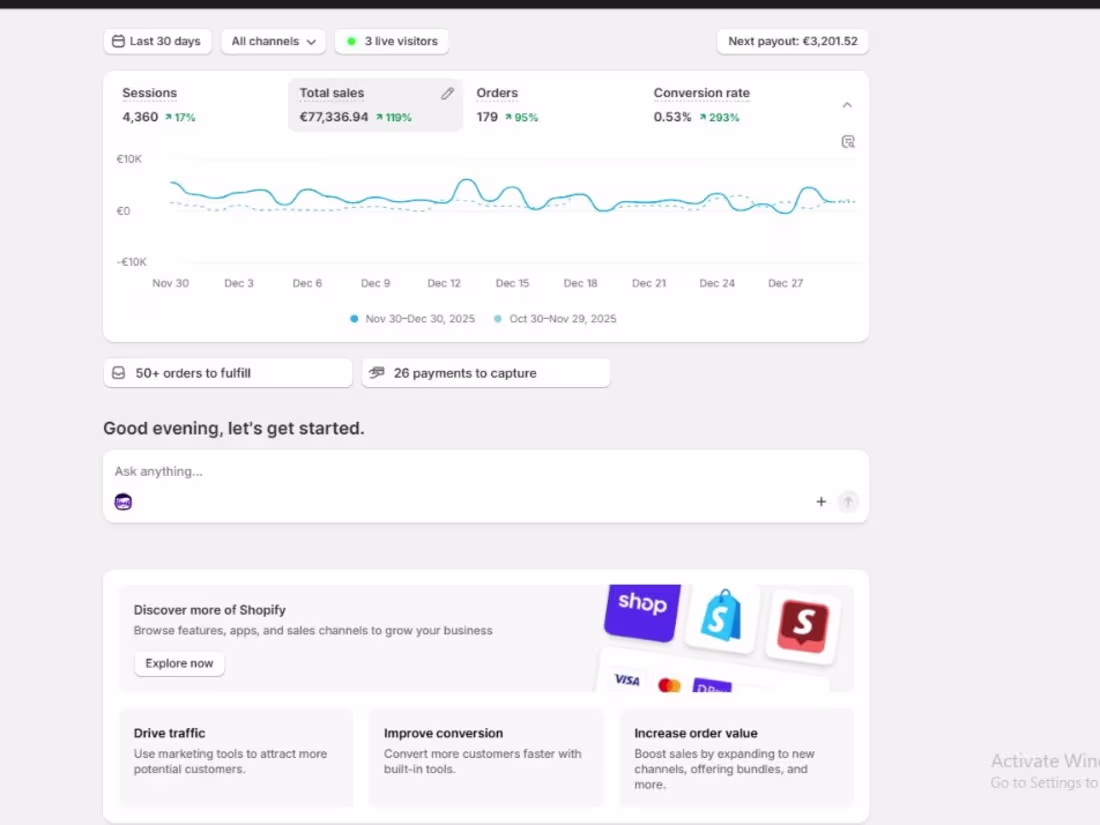Click the Discover more of Shopify heading
Viewport: 1100px width, 825px height.
(x=210, y=610)
